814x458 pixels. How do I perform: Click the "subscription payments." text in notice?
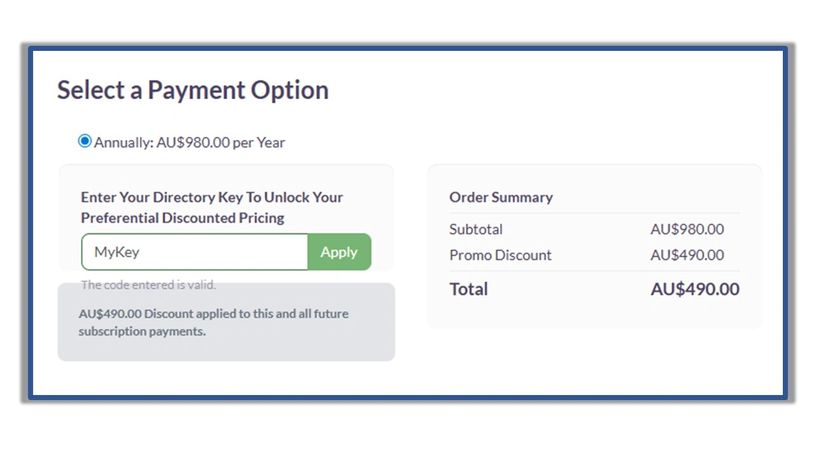pyautogui.click(x=142, y=331)
